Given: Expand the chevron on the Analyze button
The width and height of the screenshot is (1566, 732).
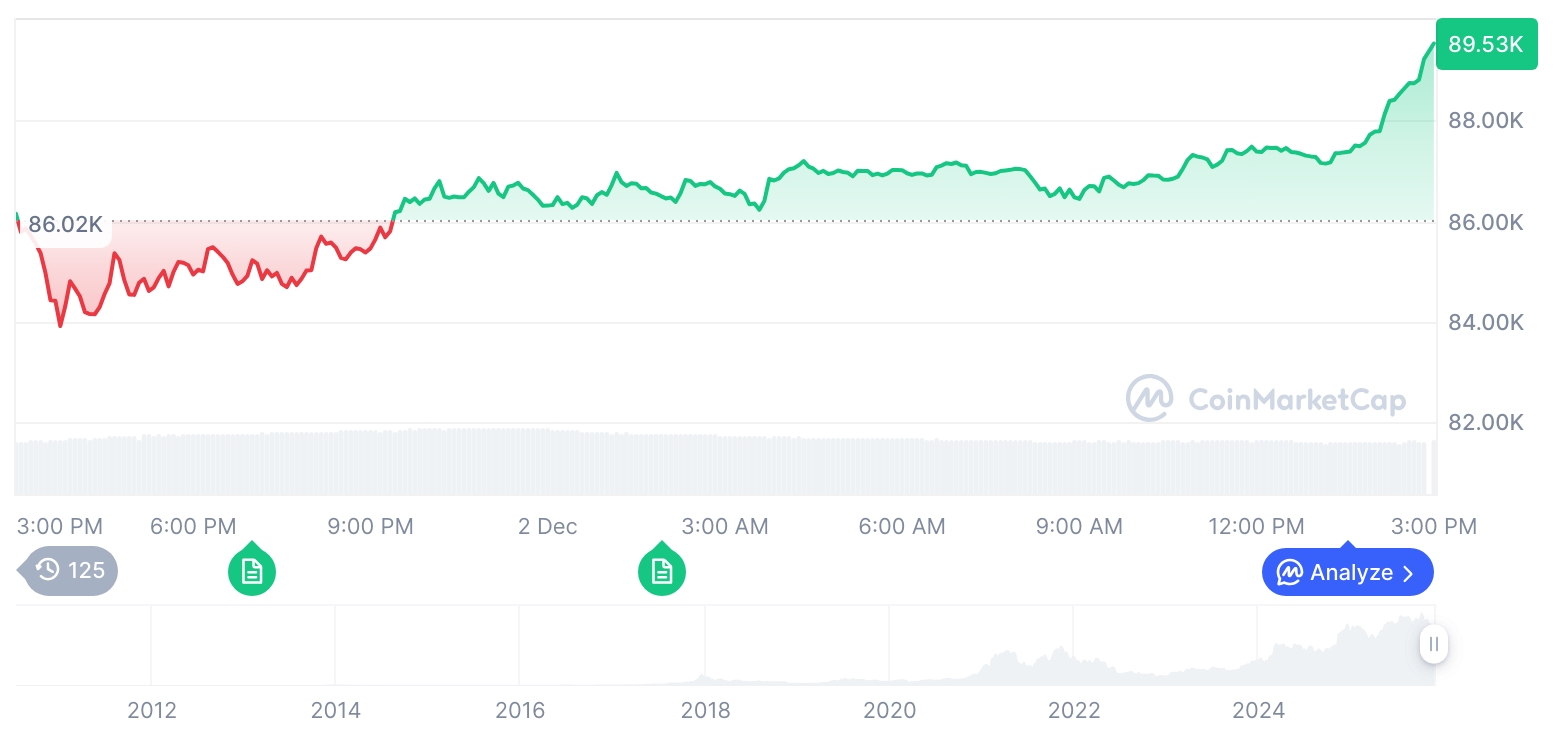Looking at the screenshot, I should (x=1408, y=573).
